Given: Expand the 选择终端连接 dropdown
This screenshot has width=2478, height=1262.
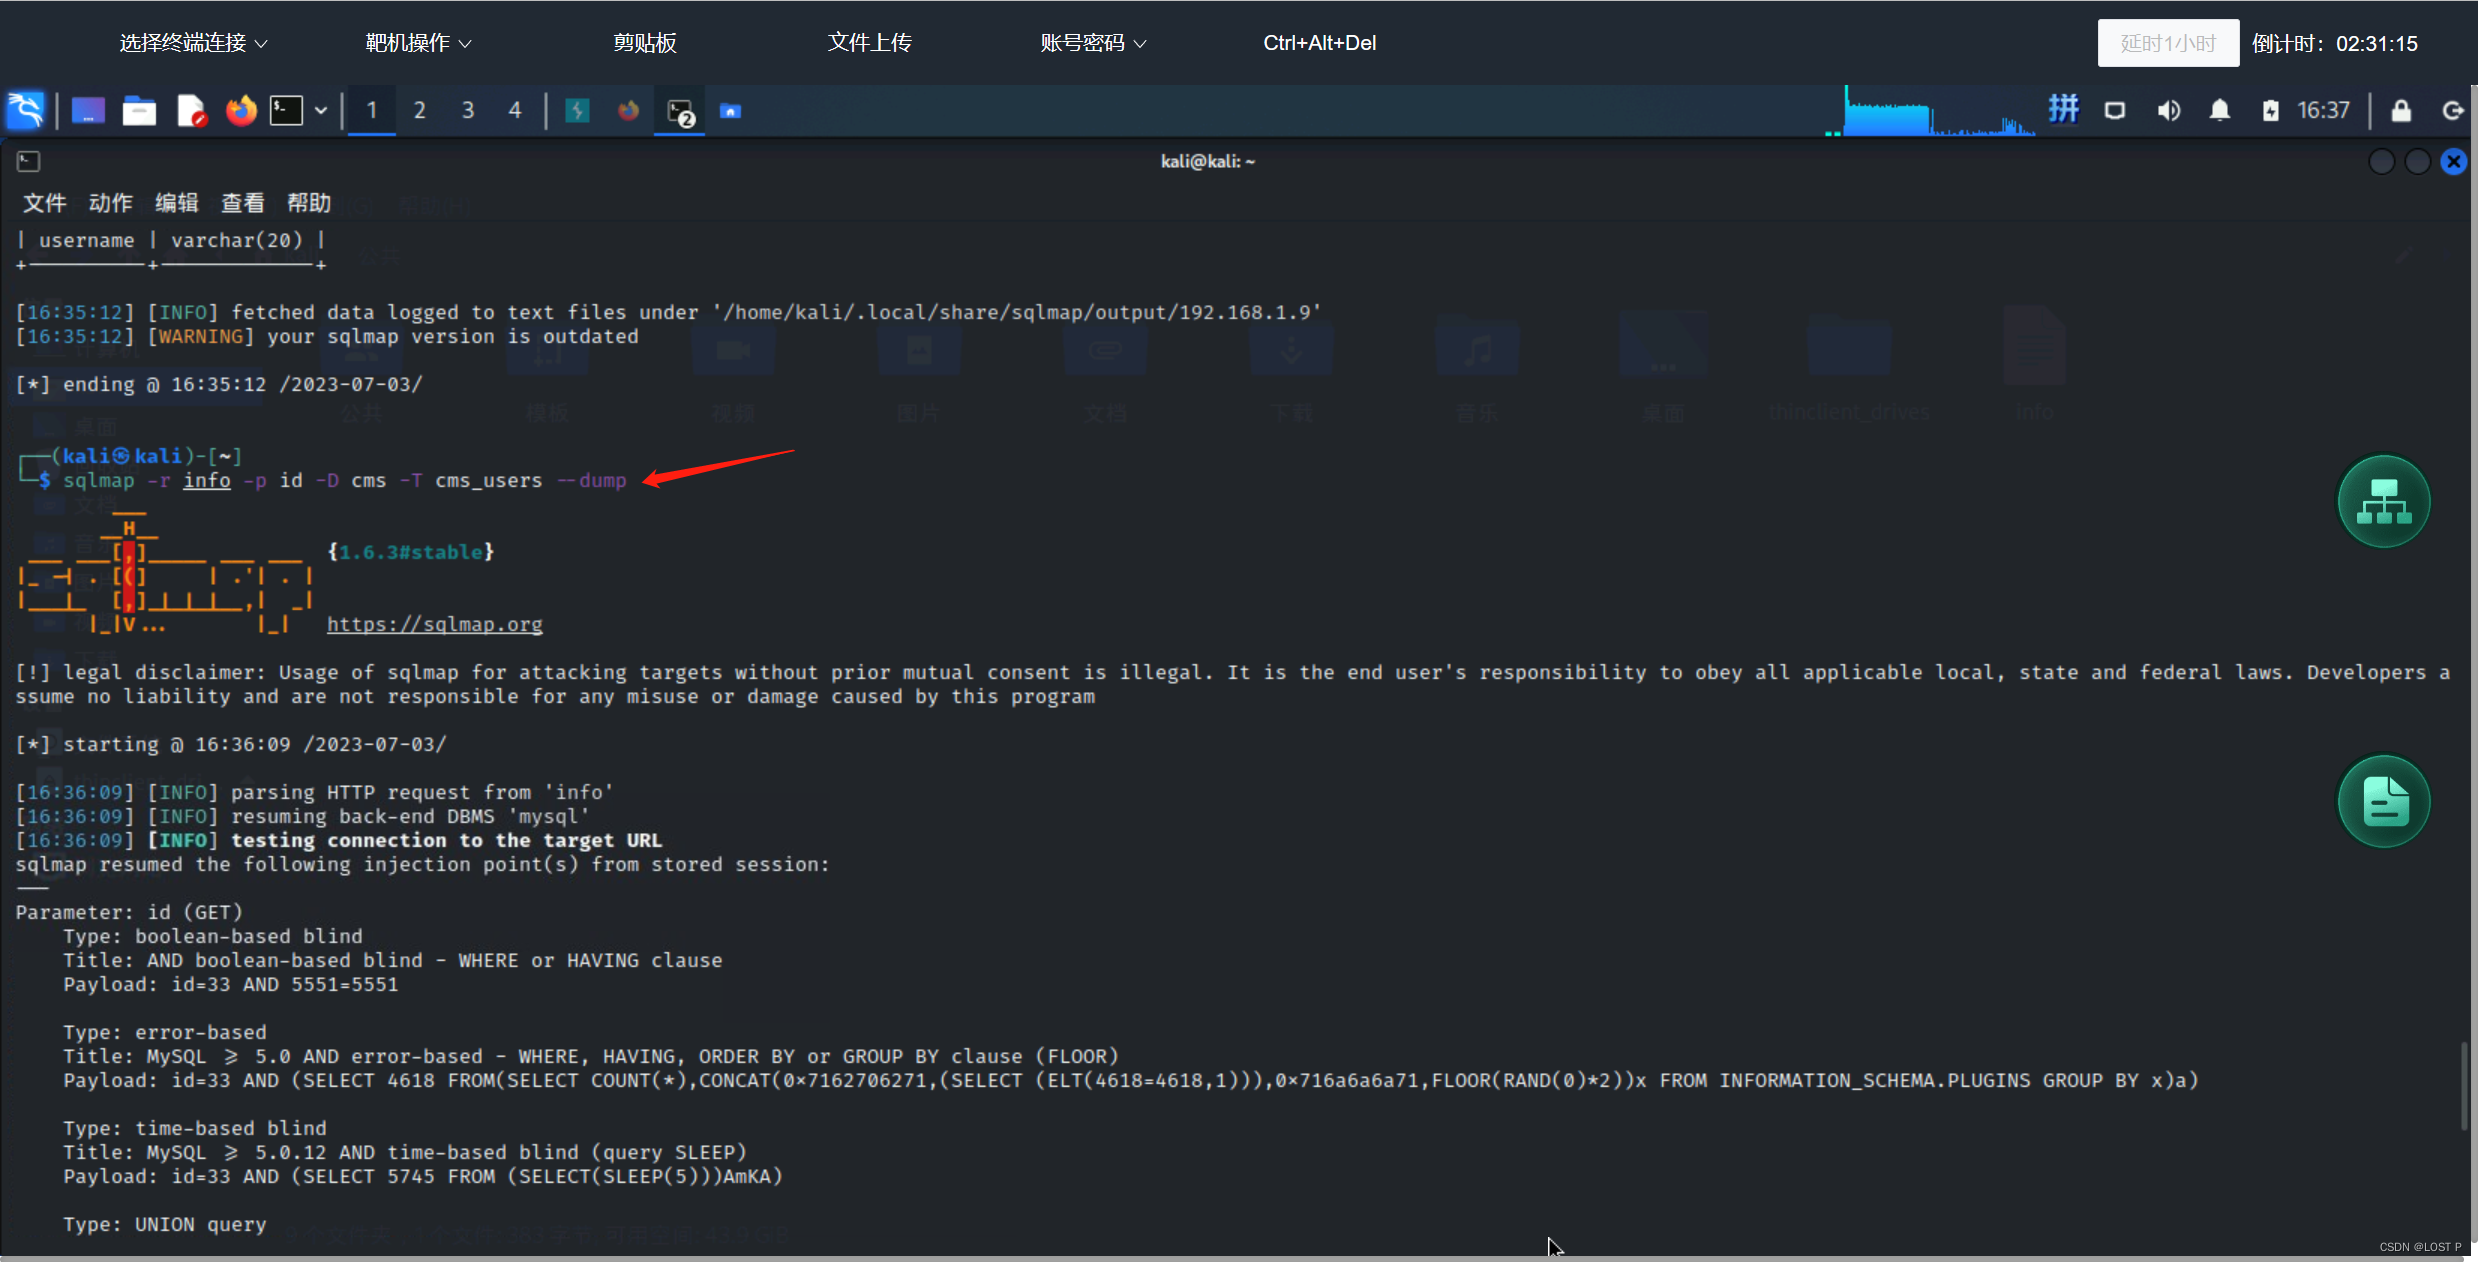Looking at the screenshot, I should pos(194,43).
